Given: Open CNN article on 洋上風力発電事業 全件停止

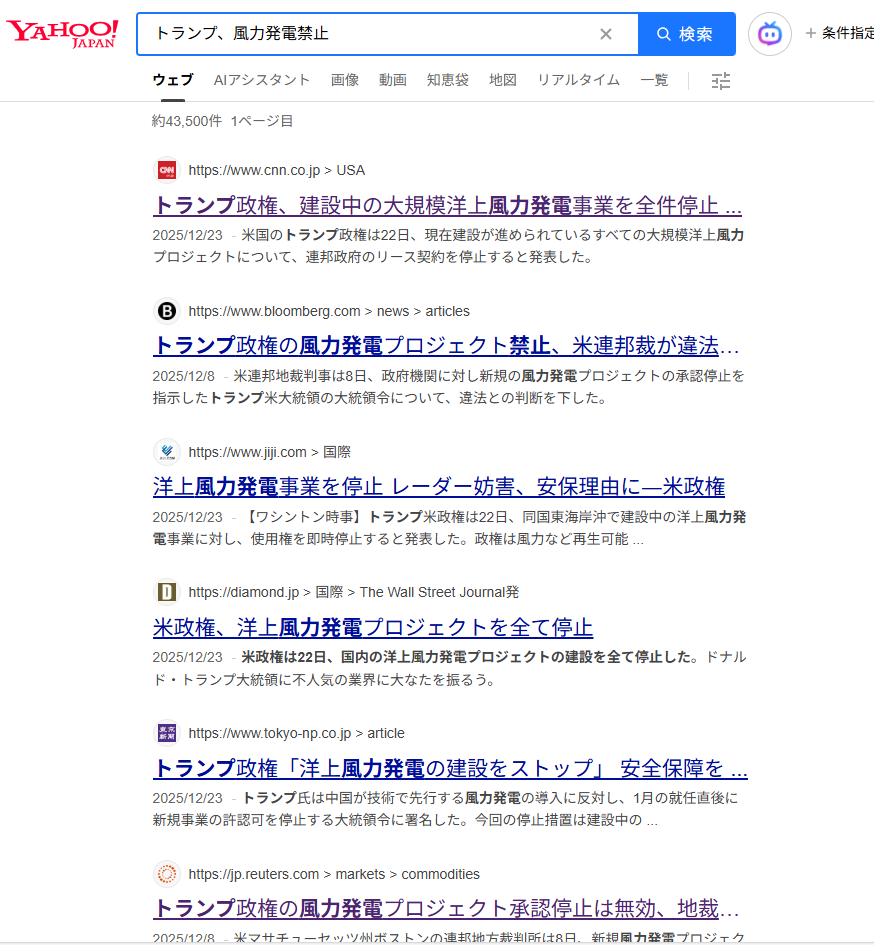Looking at the screenshot, I should tap(447, 205).
